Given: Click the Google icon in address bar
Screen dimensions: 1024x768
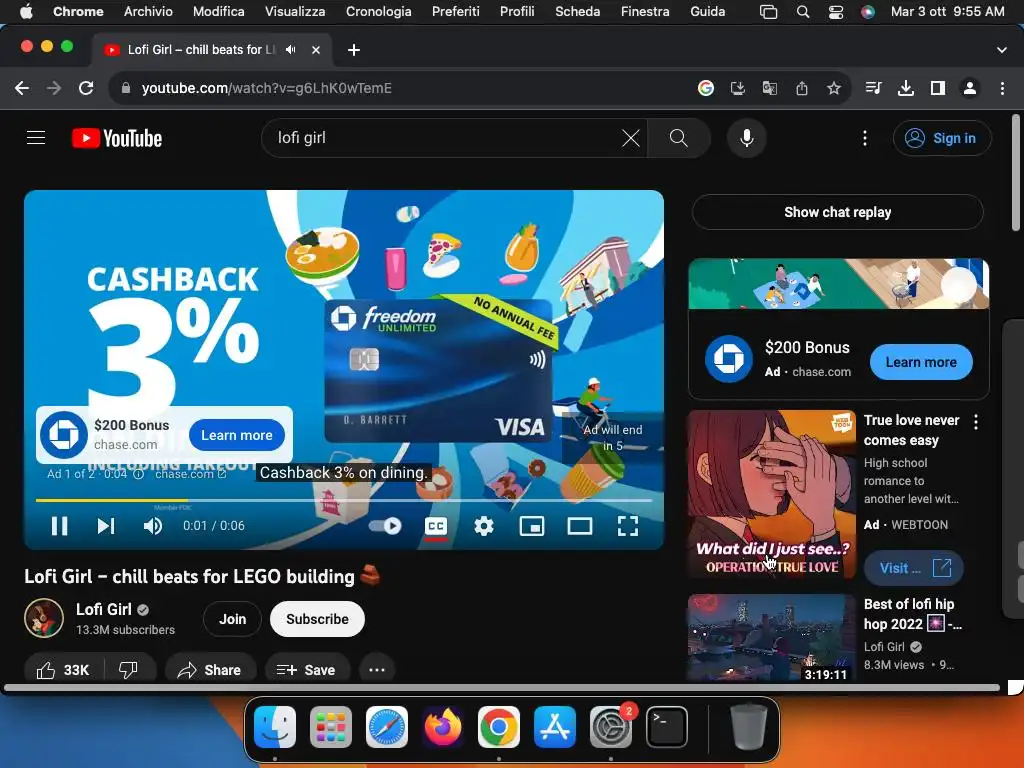Looking at the screenshot, I should pos(705,88).
